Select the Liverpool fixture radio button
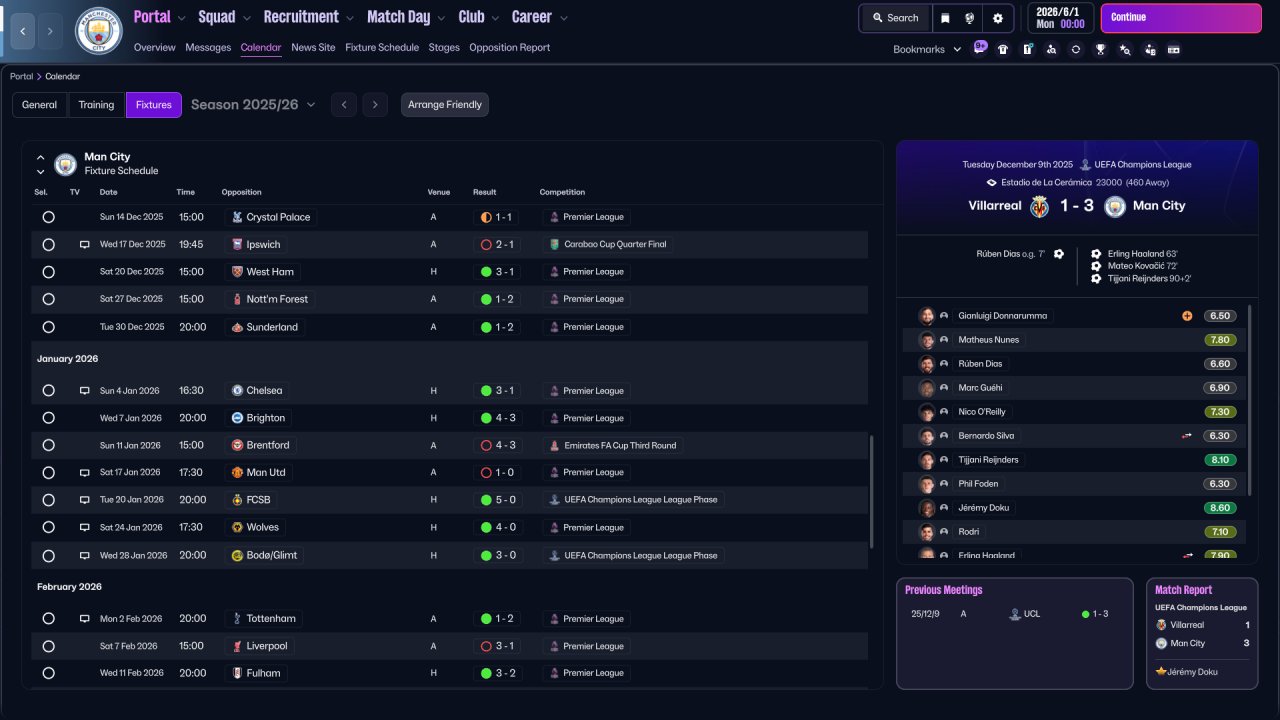This screenshot has height=720, width=1280. pos(48,646)
